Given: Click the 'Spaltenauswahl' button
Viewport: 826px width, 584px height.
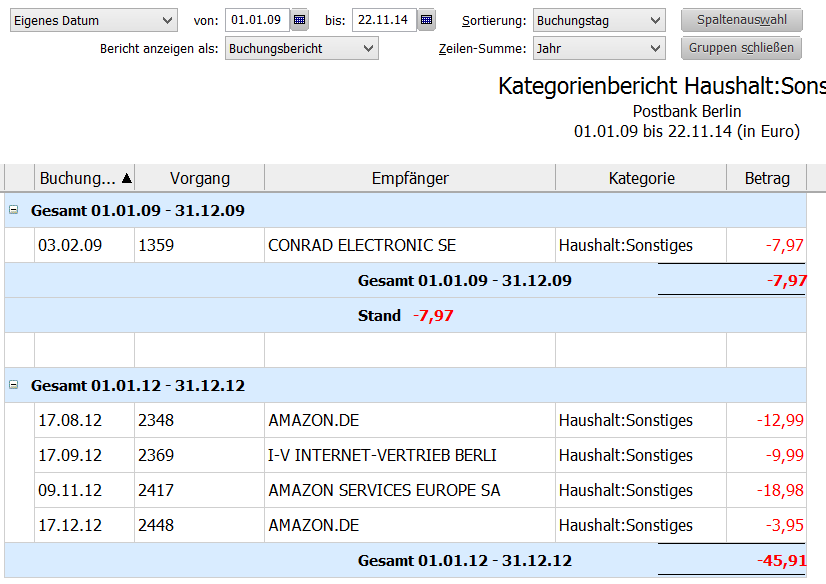Looking at the screenshot, I should pyautogui.click(x=741, y=20).
